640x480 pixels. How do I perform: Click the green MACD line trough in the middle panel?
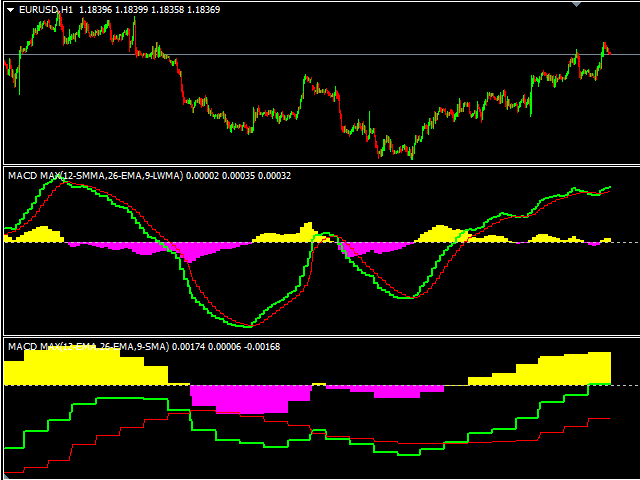[x=246, y=326]
